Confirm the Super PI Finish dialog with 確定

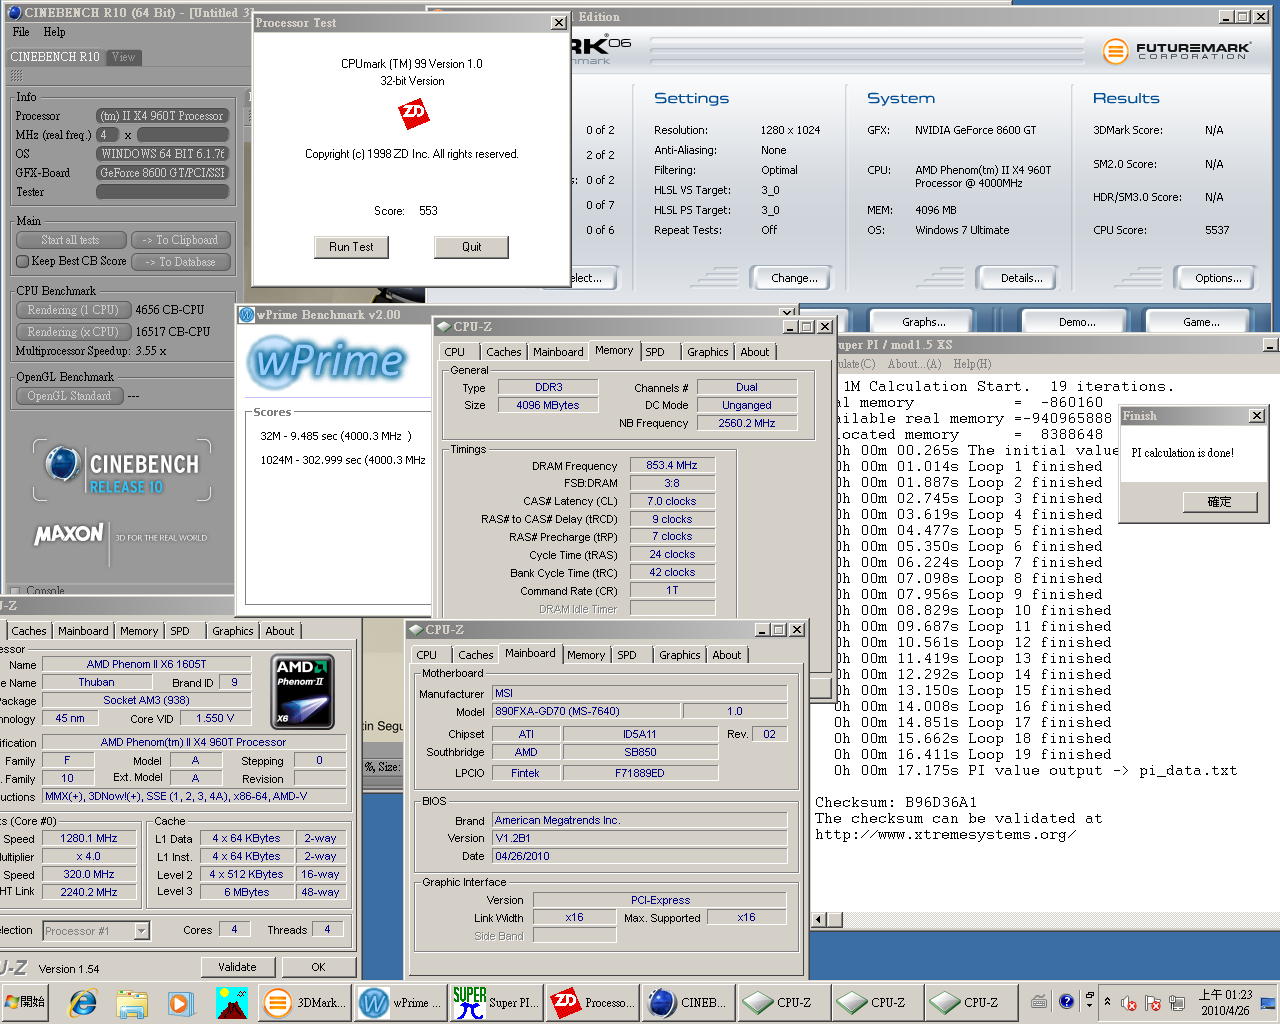(x=1219, y=502)
